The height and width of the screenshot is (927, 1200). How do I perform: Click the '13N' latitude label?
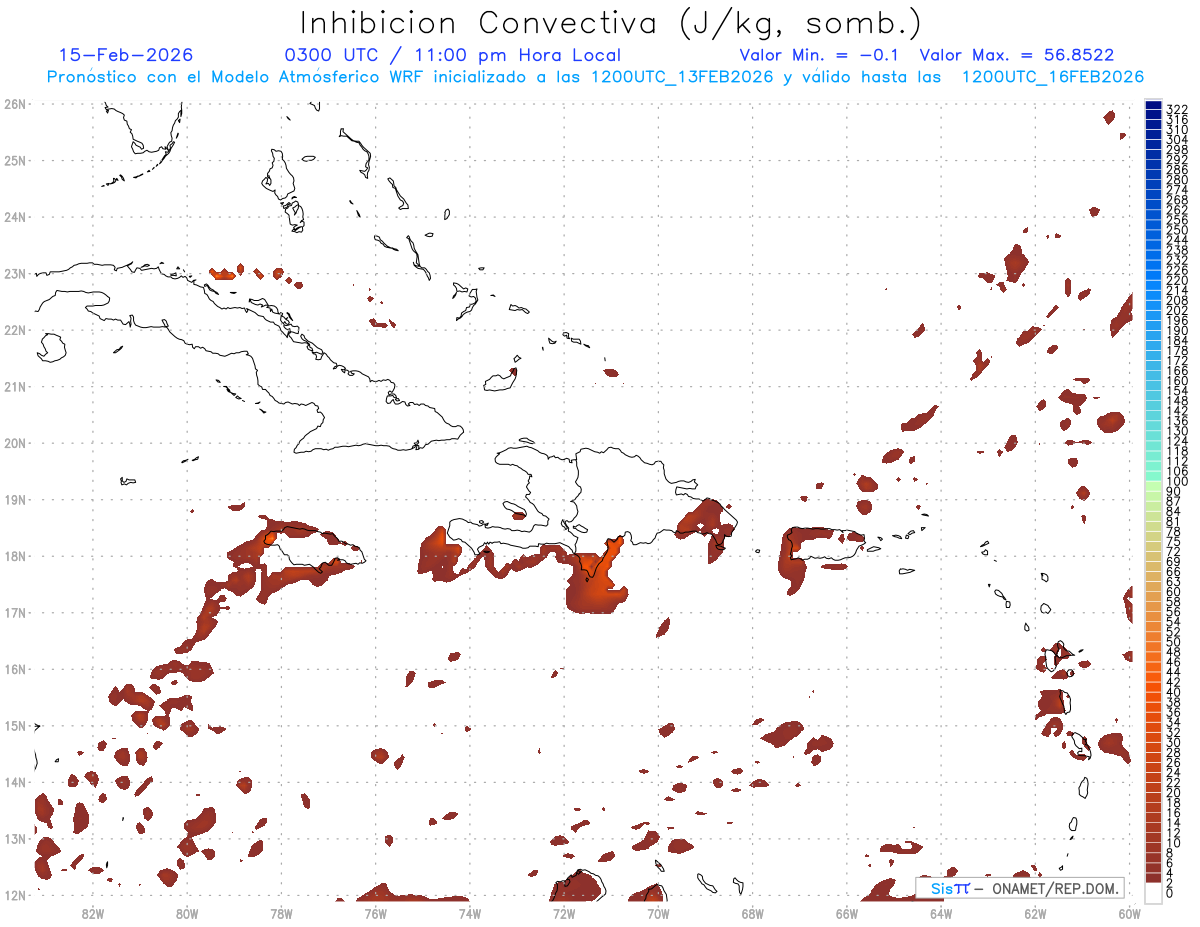pos(14,838)
